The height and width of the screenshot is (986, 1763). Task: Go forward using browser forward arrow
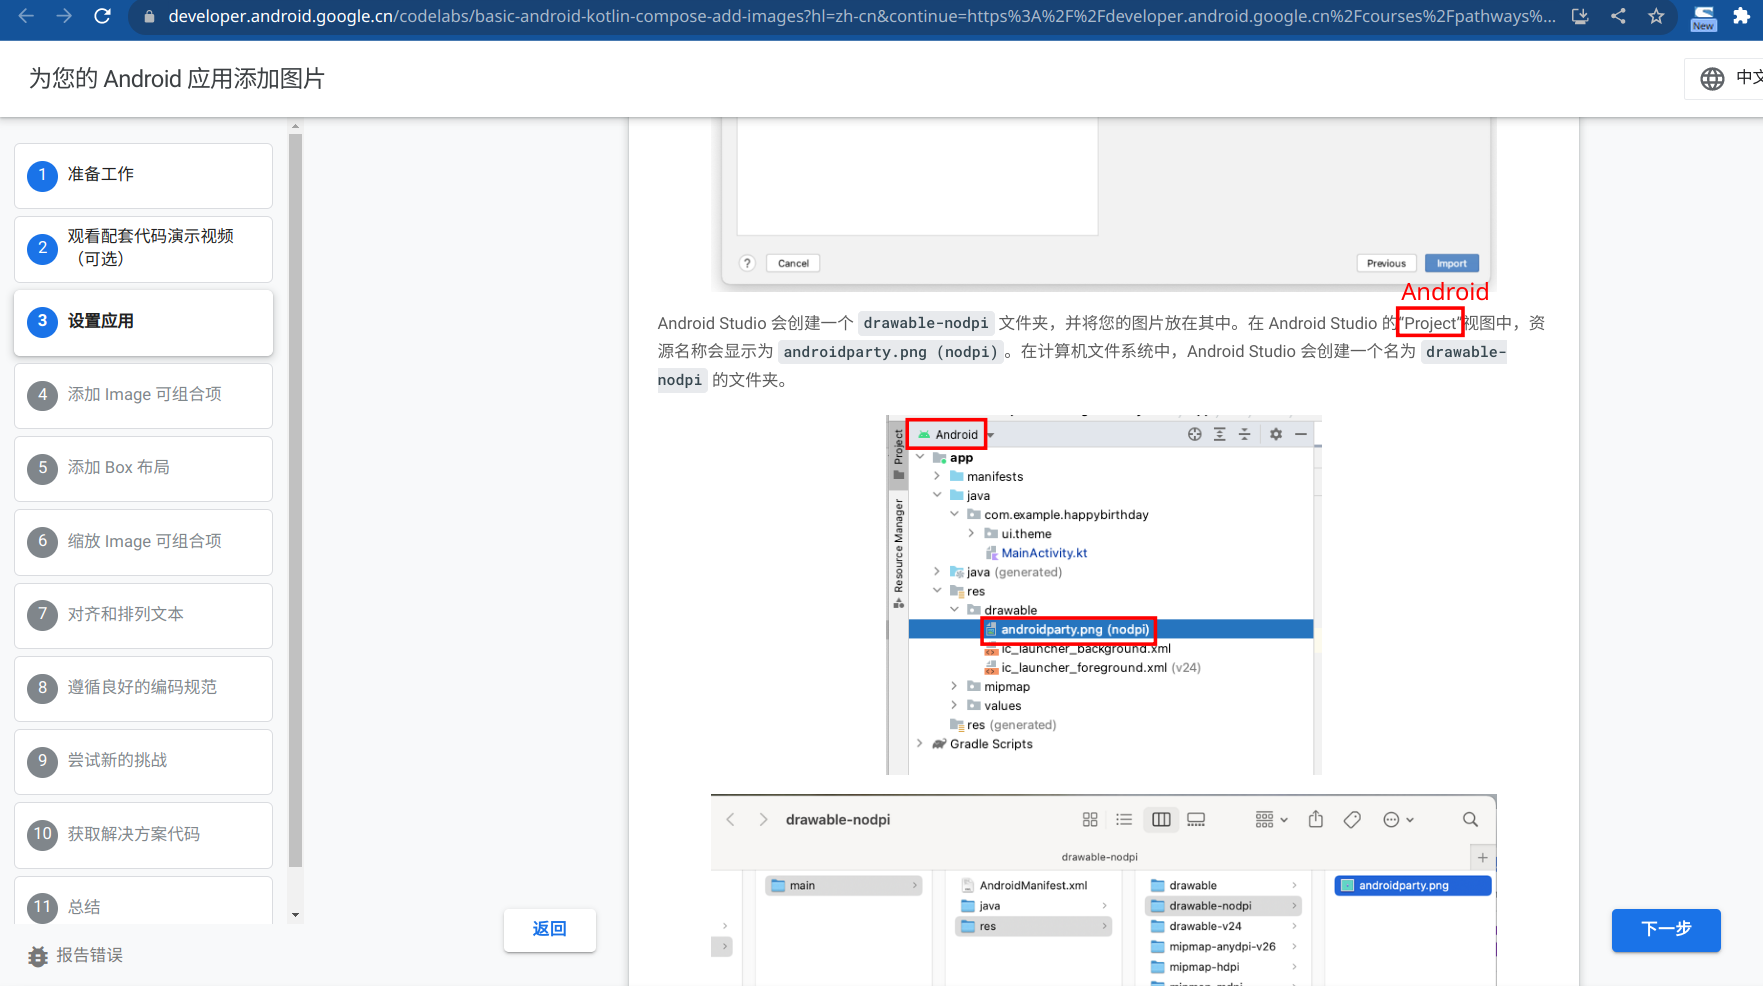(x=64, y=16)
